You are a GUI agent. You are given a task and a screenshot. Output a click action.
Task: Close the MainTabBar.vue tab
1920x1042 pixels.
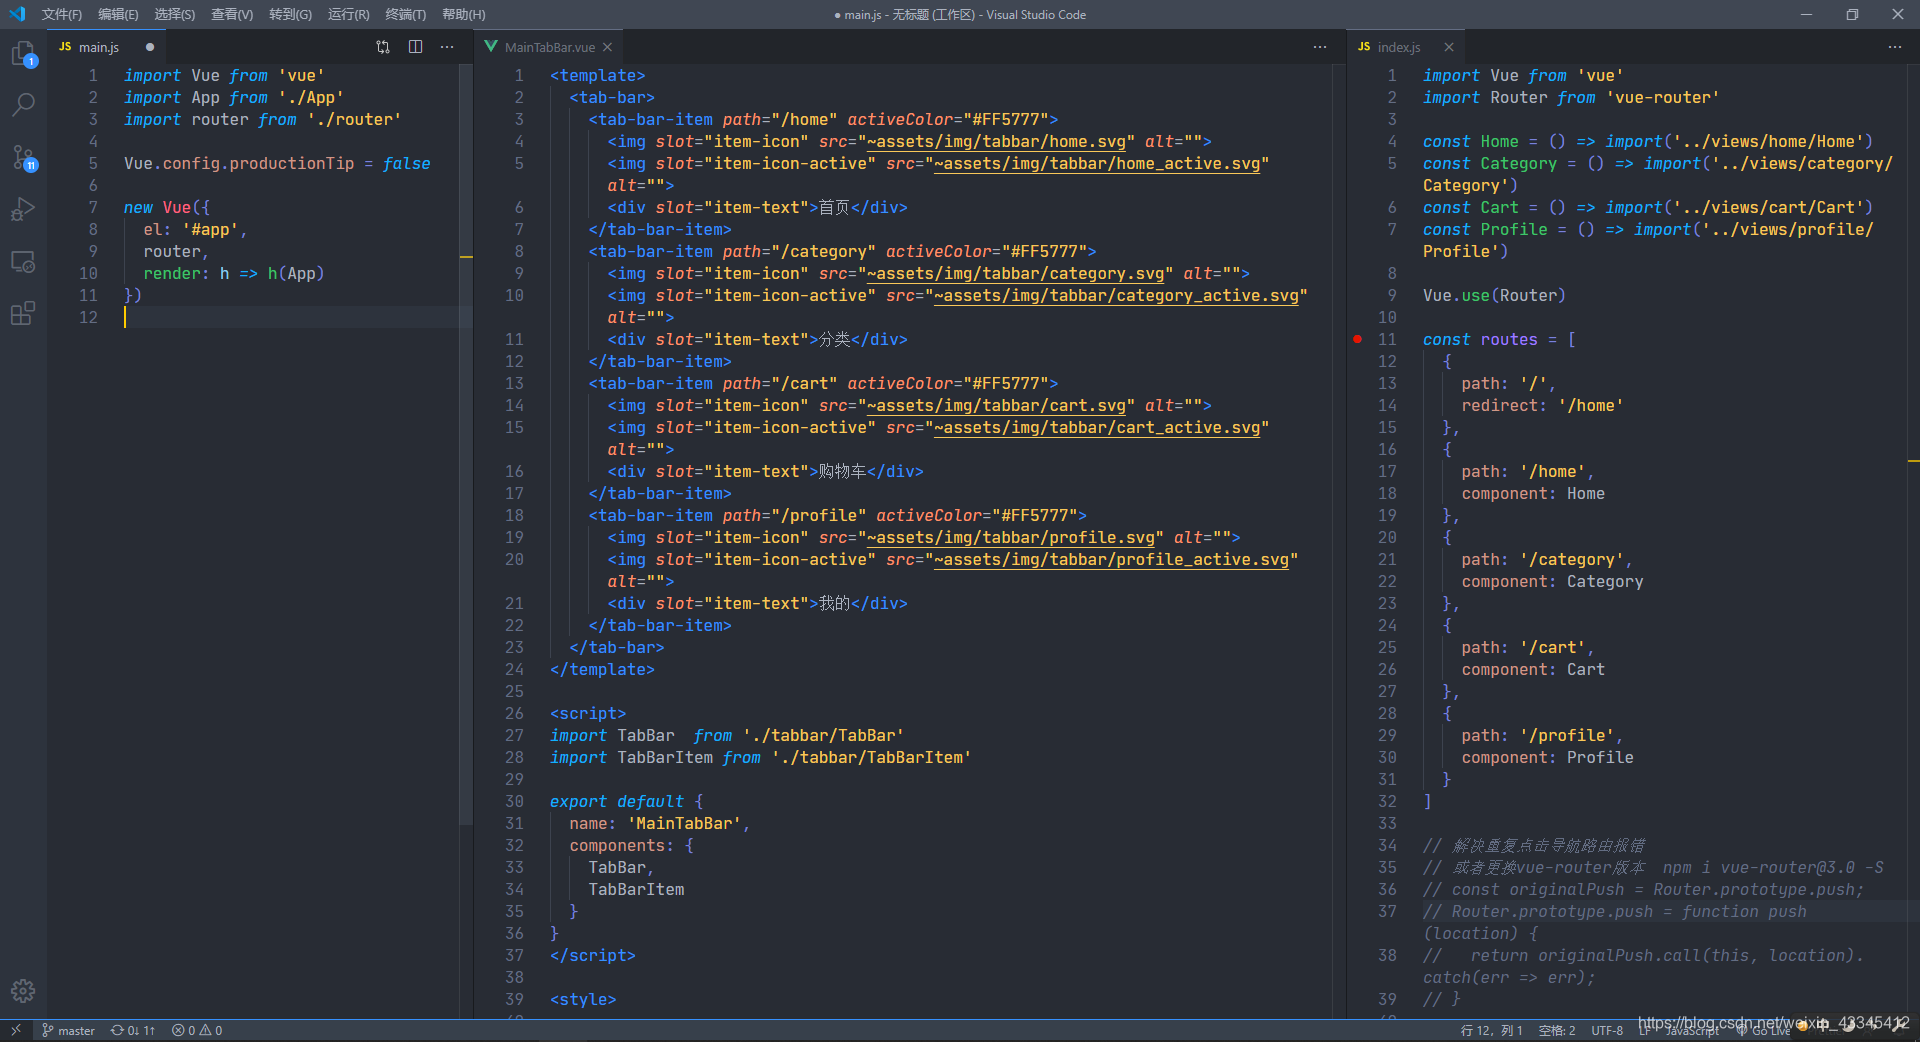tap(607, 47)
